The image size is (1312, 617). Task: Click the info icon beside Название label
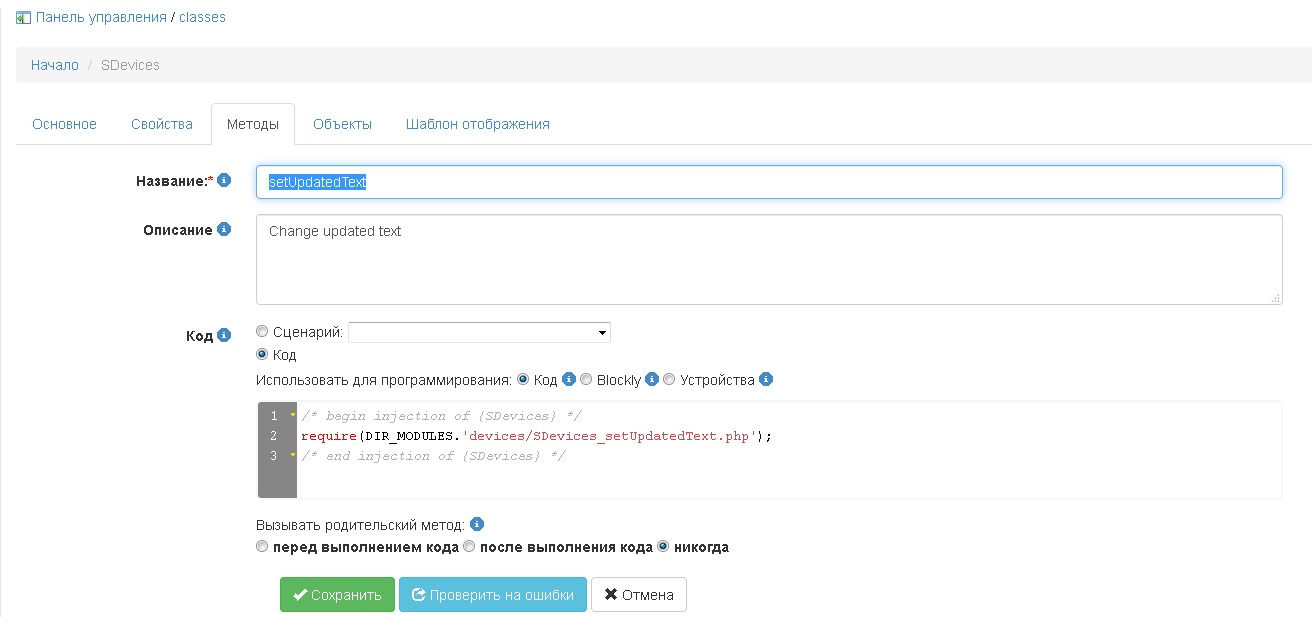pos(224,181)
